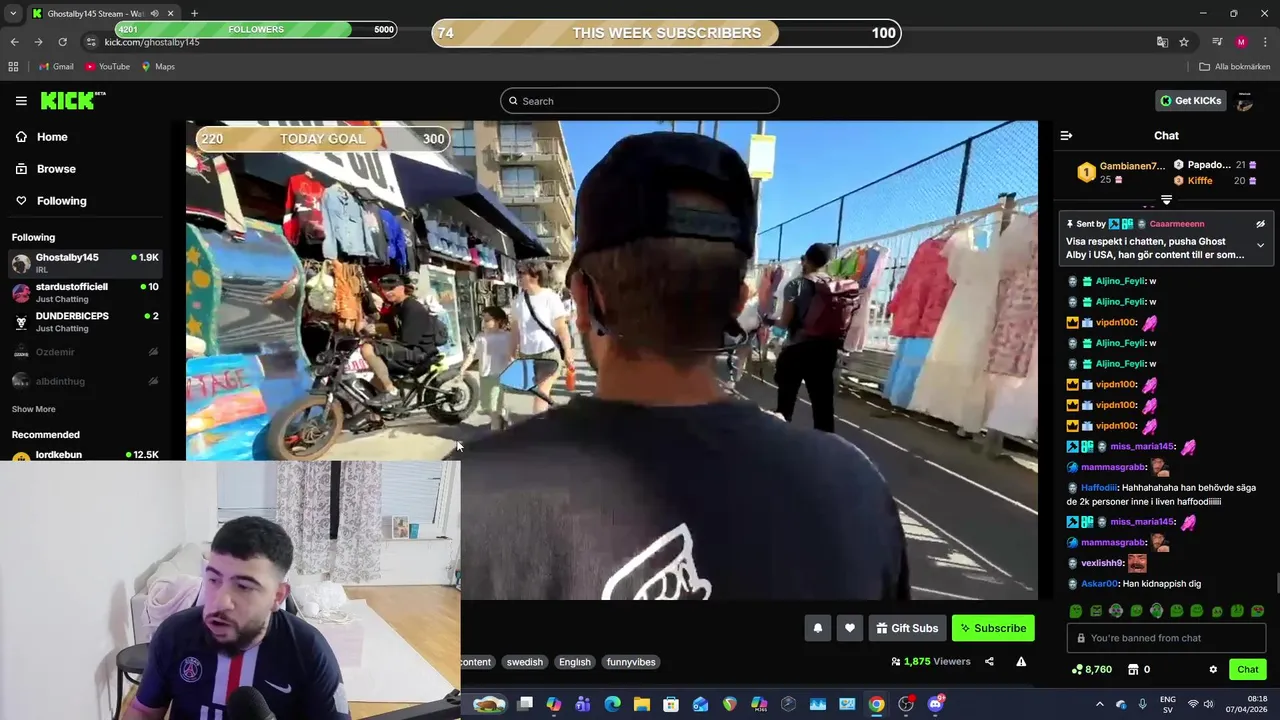Click the green Chat send button
The width and height of the screenshot is (1280, 720).
click(1248, 670)
